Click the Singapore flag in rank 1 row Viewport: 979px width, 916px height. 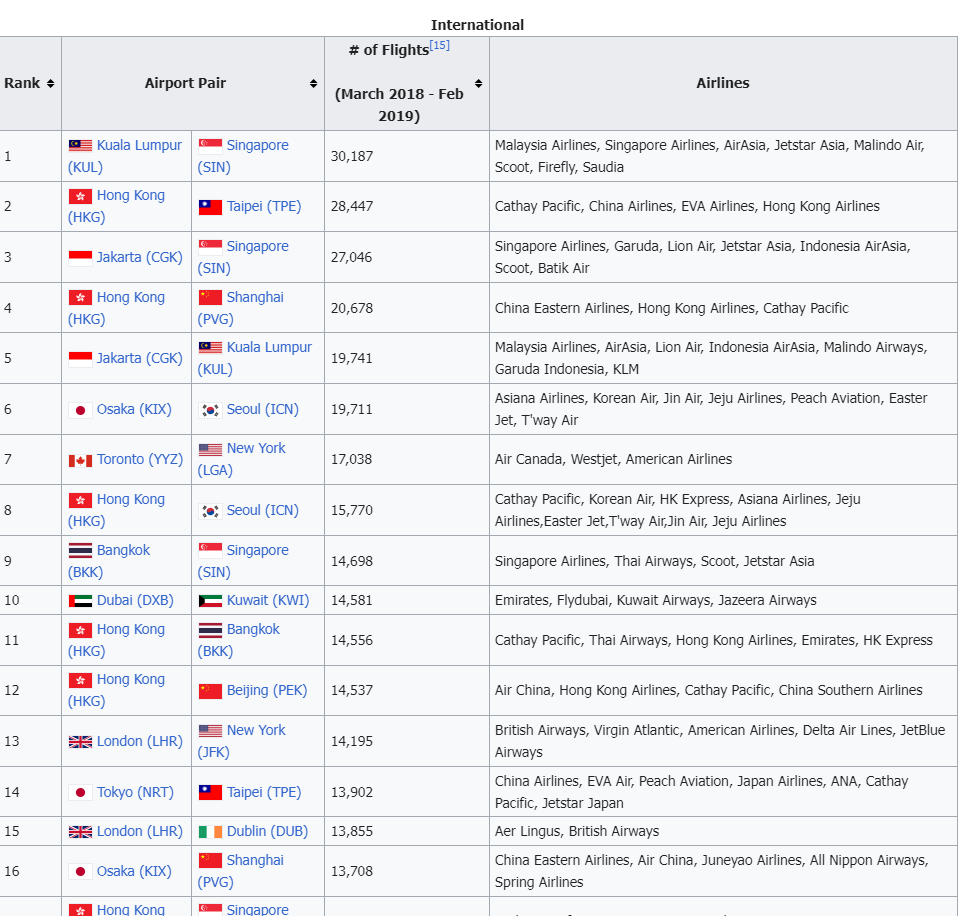pos(210,145)
